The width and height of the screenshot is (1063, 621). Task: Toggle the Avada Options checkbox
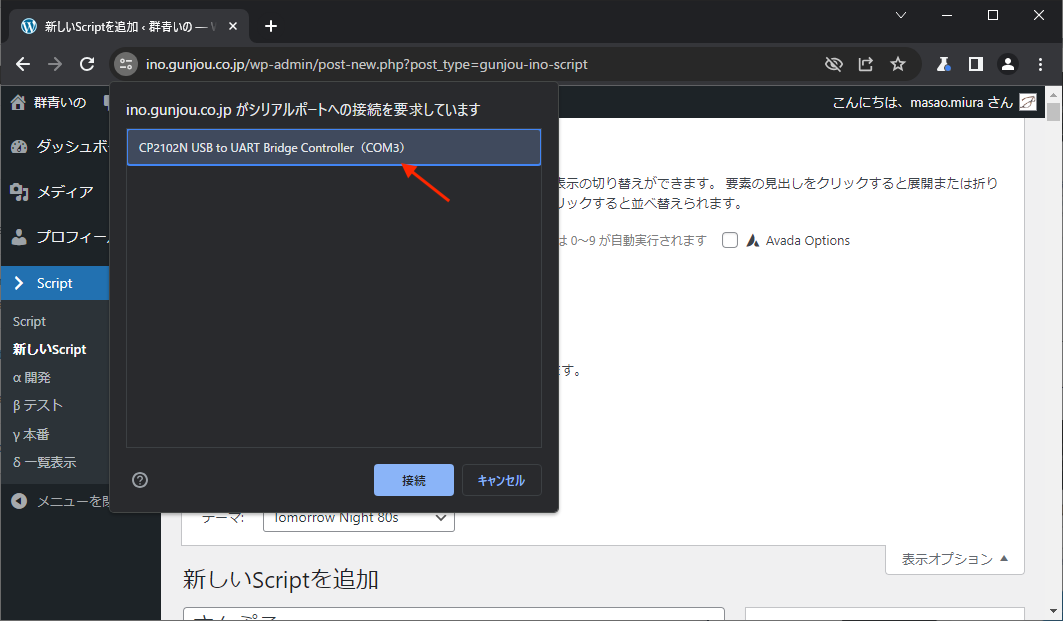[x=730, y=240]
